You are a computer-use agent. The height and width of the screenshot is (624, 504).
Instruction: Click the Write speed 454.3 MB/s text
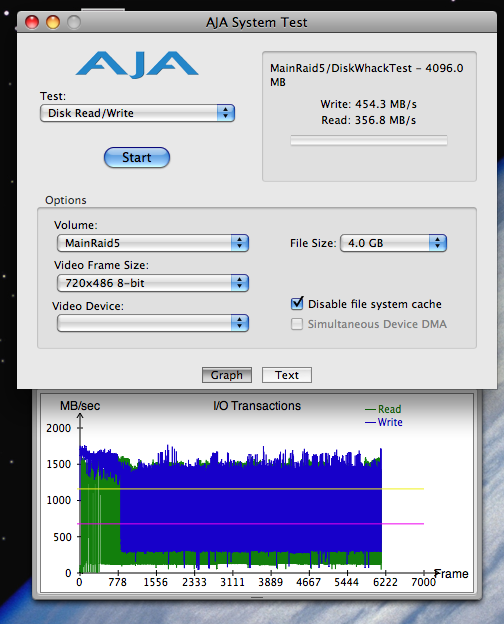point(369,104)
